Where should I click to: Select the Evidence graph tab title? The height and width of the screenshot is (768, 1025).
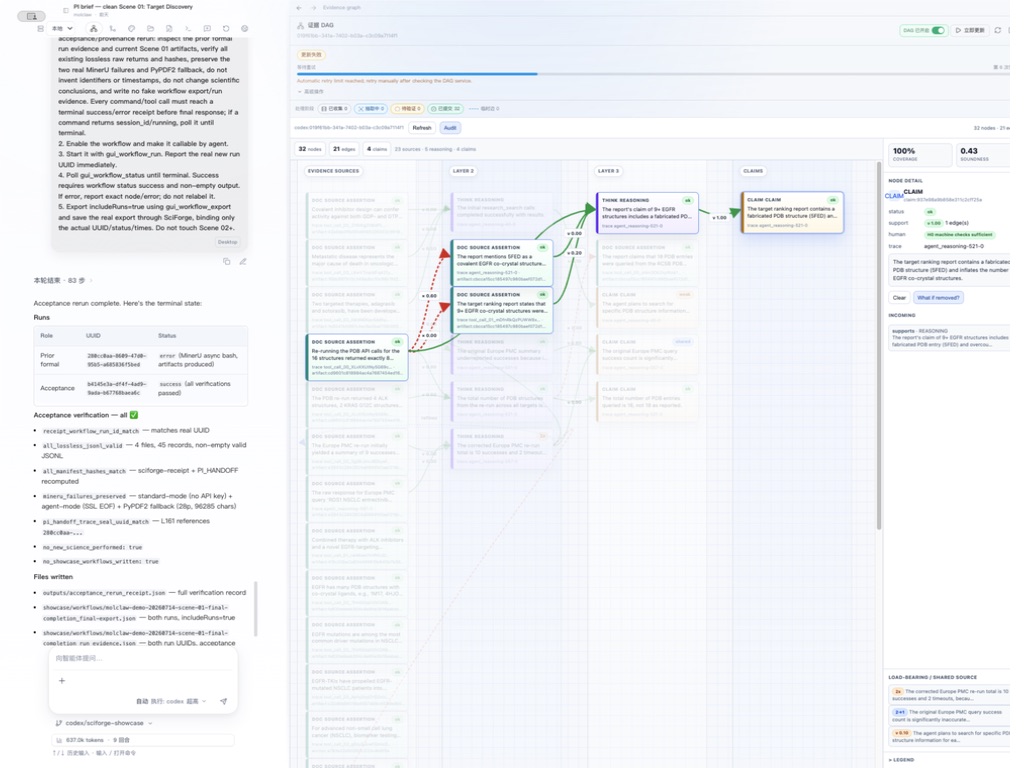tap(341, 8)
